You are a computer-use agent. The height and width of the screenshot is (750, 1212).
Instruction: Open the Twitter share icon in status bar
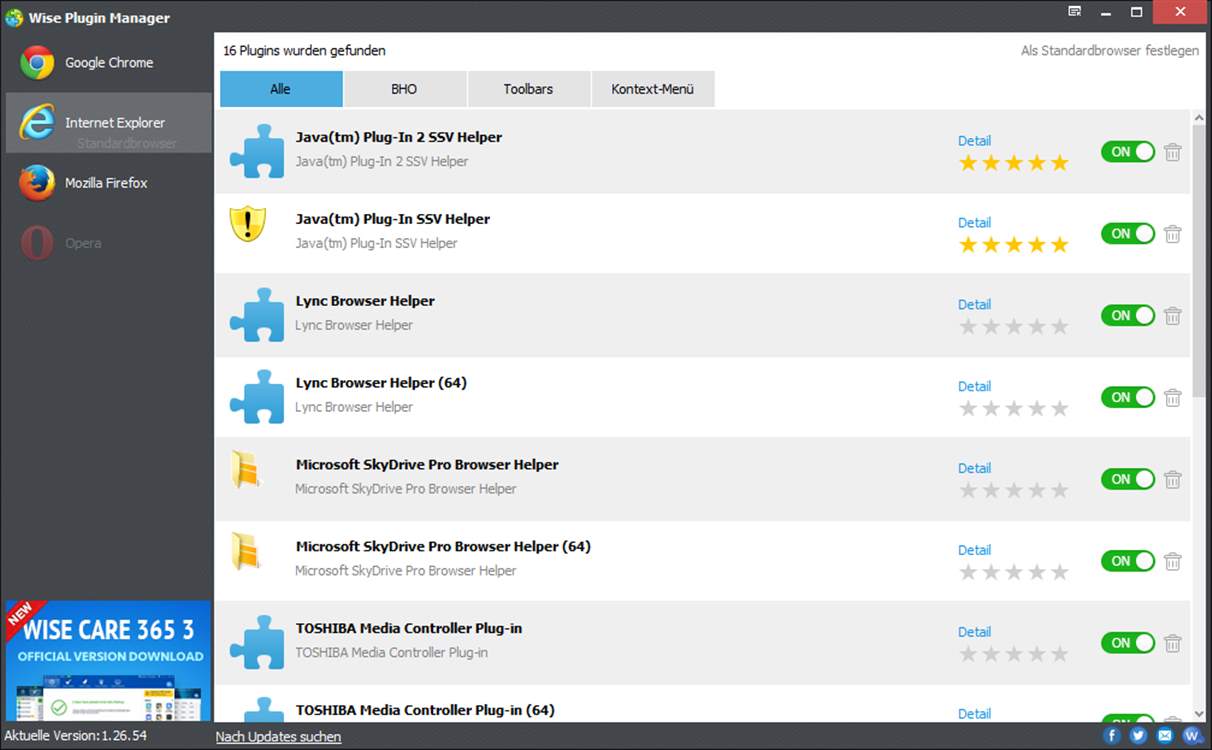tap(1138, 736)
